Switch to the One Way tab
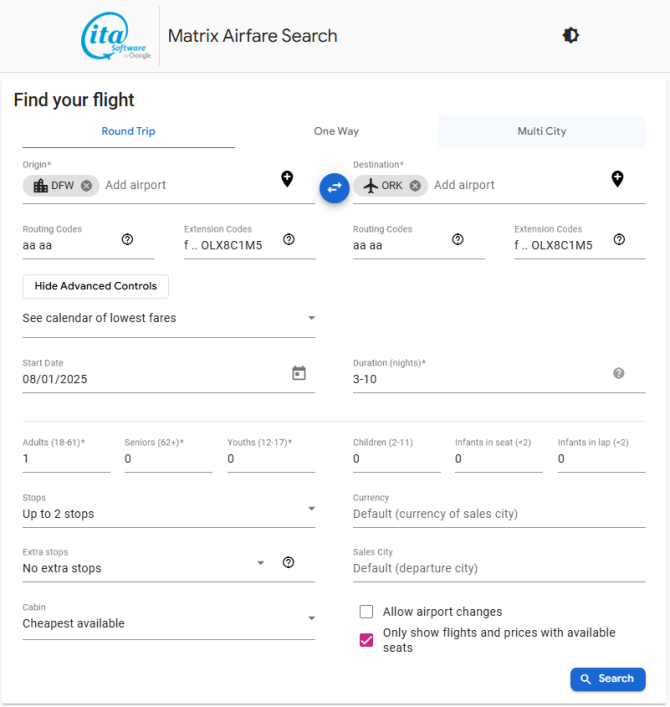670x707 pixels. [336, 131]
